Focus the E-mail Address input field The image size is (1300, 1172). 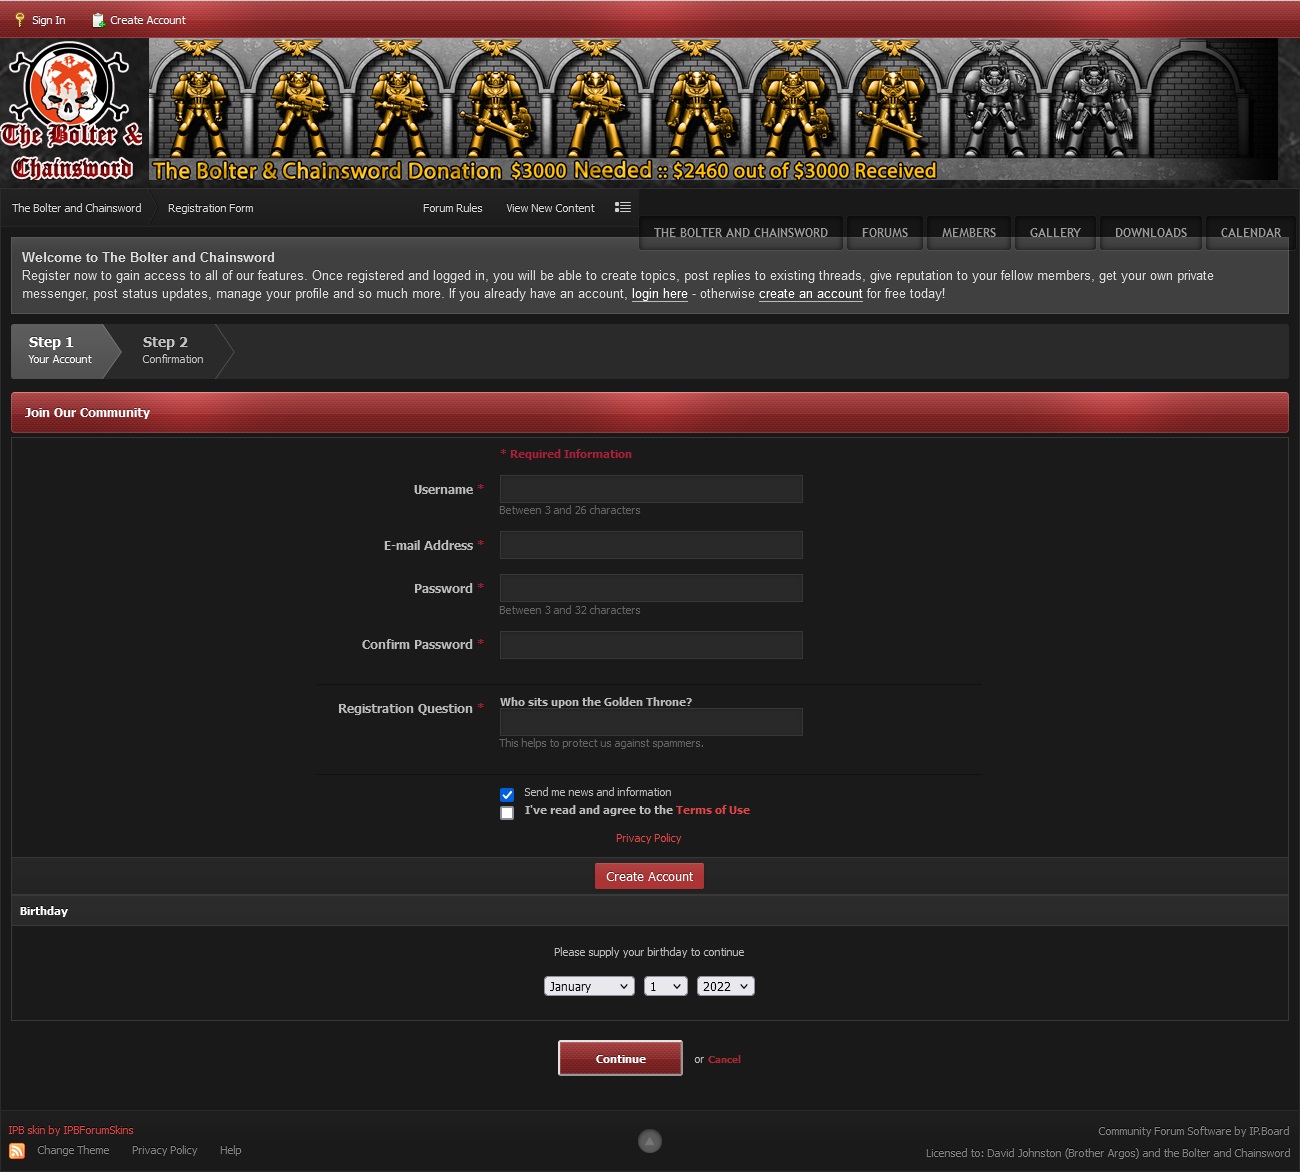click(x=651, y=545)
